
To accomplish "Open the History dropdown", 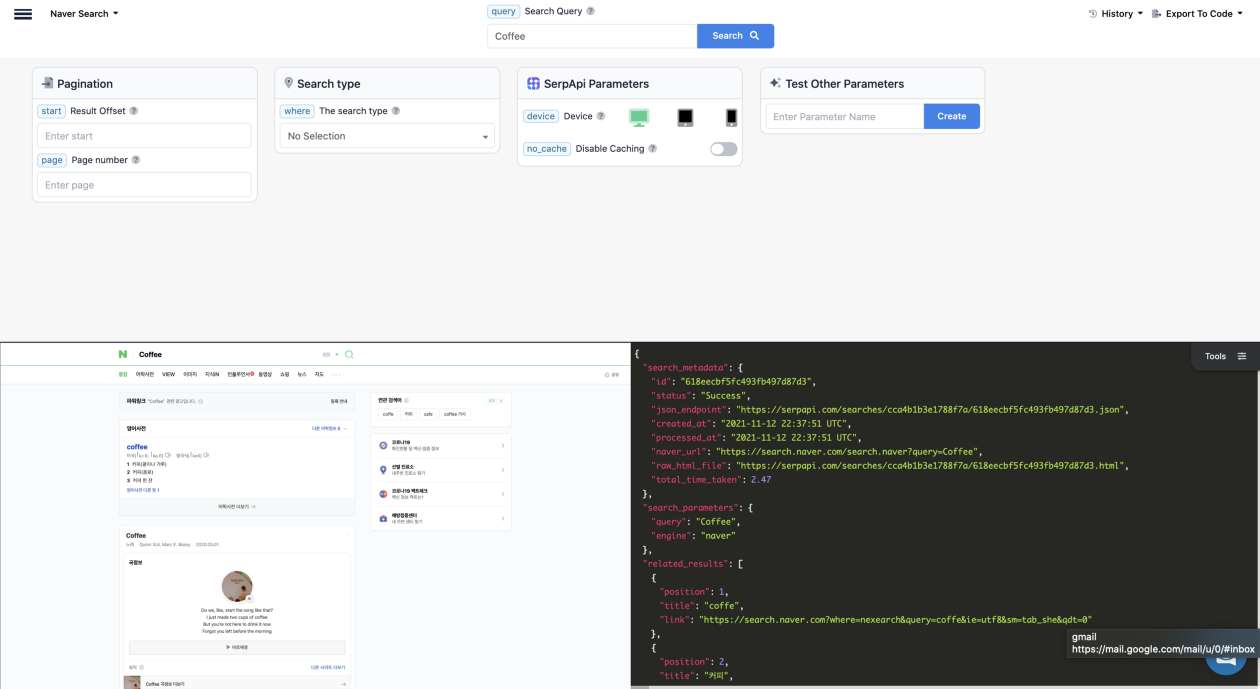I will coord(1116,14).
